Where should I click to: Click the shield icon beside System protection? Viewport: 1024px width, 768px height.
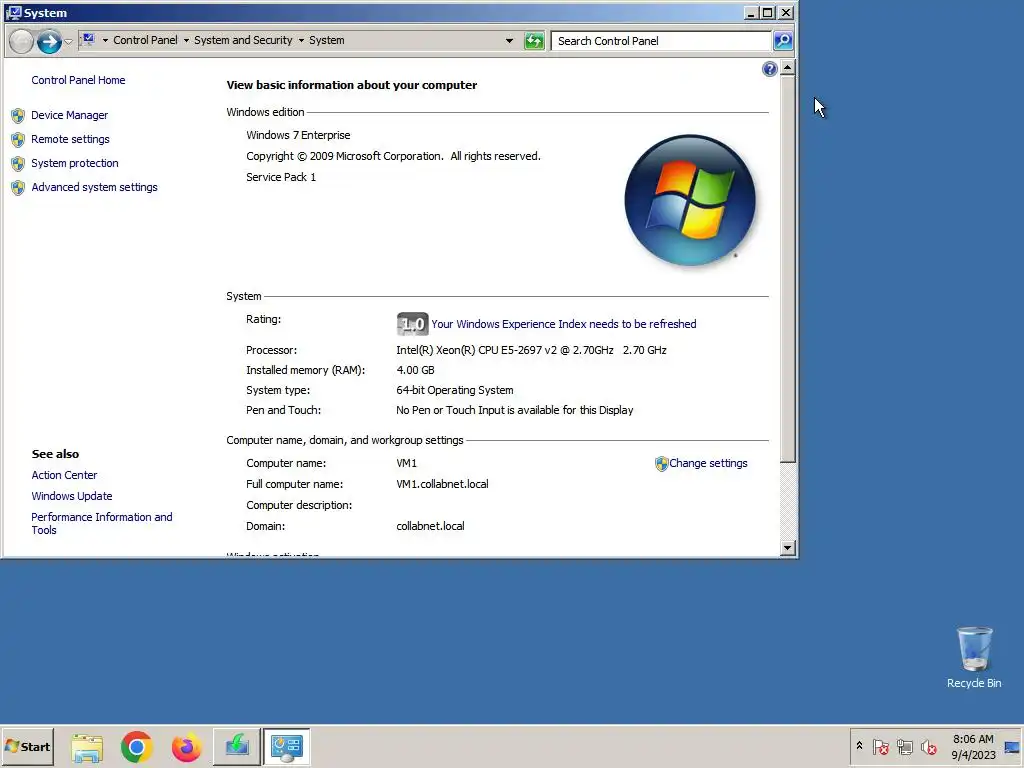(18, 164)
